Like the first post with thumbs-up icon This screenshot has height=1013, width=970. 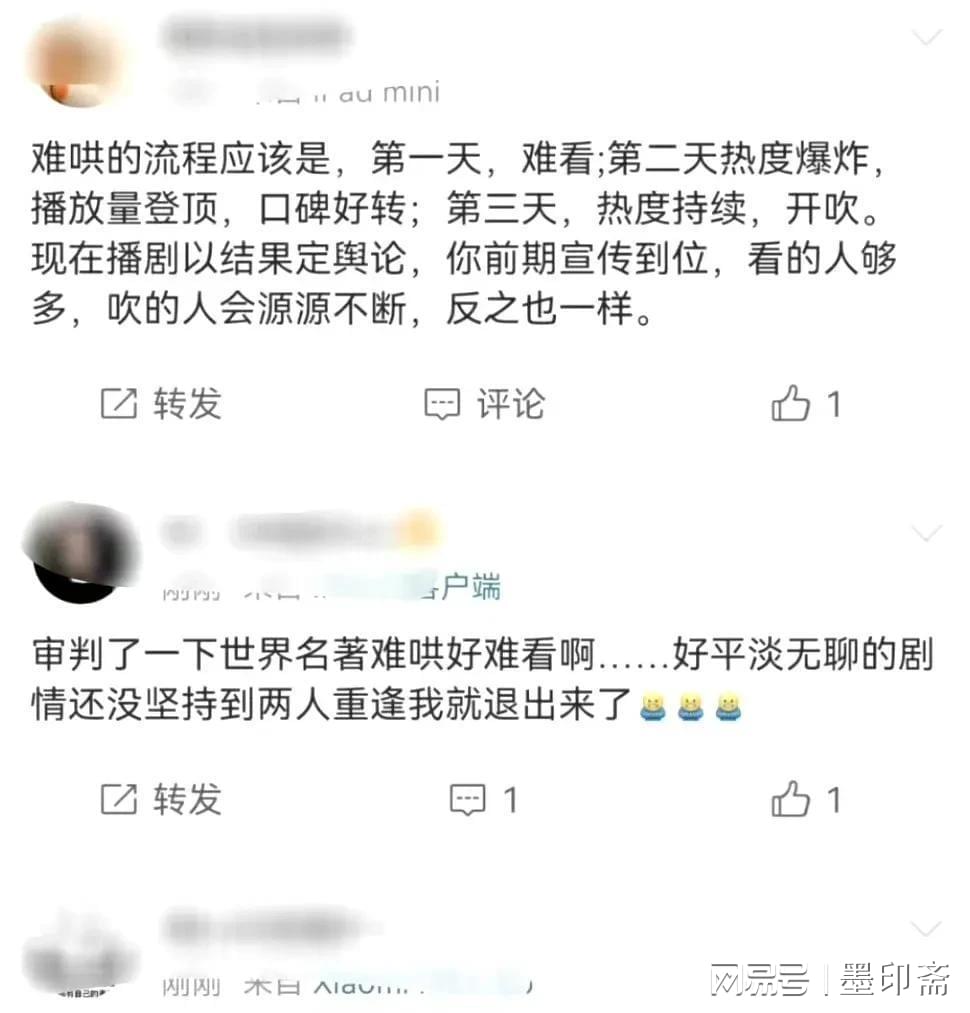click(x=790, y=403)
